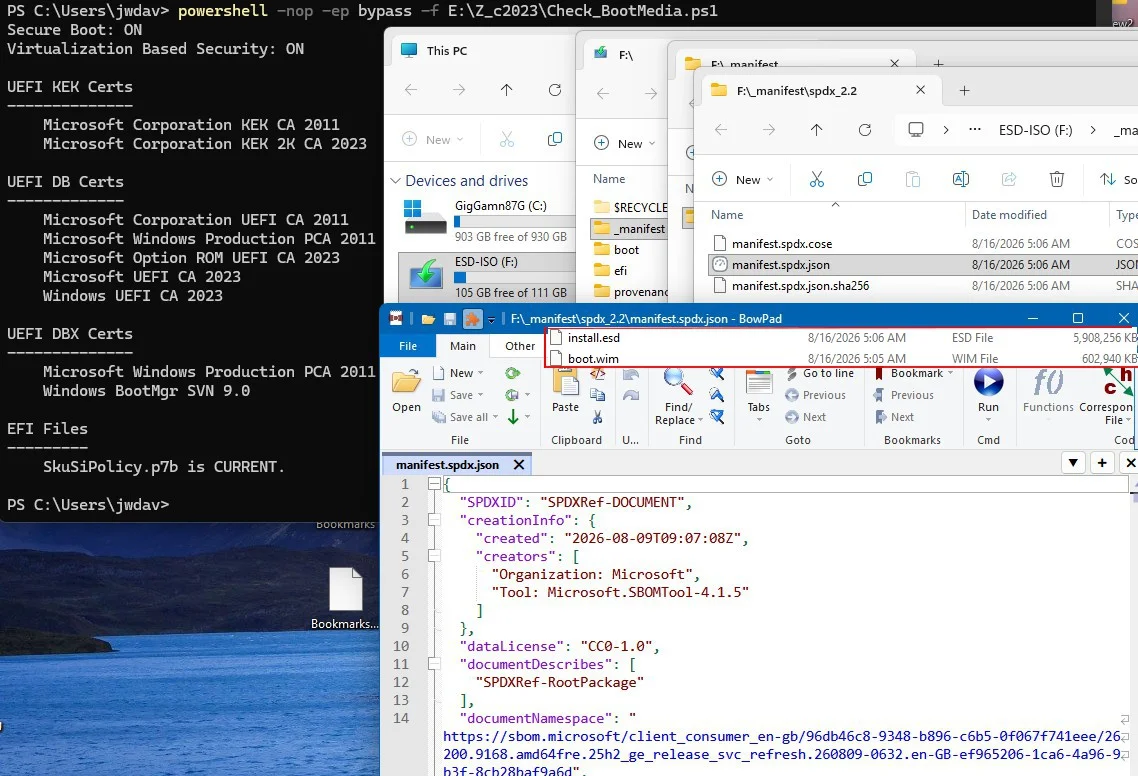The height and width of the screenshot is (776, 1138).
Task: Open the Bookmark dropdown in BowPad ribbon
Action: click(x=950, y=373)
